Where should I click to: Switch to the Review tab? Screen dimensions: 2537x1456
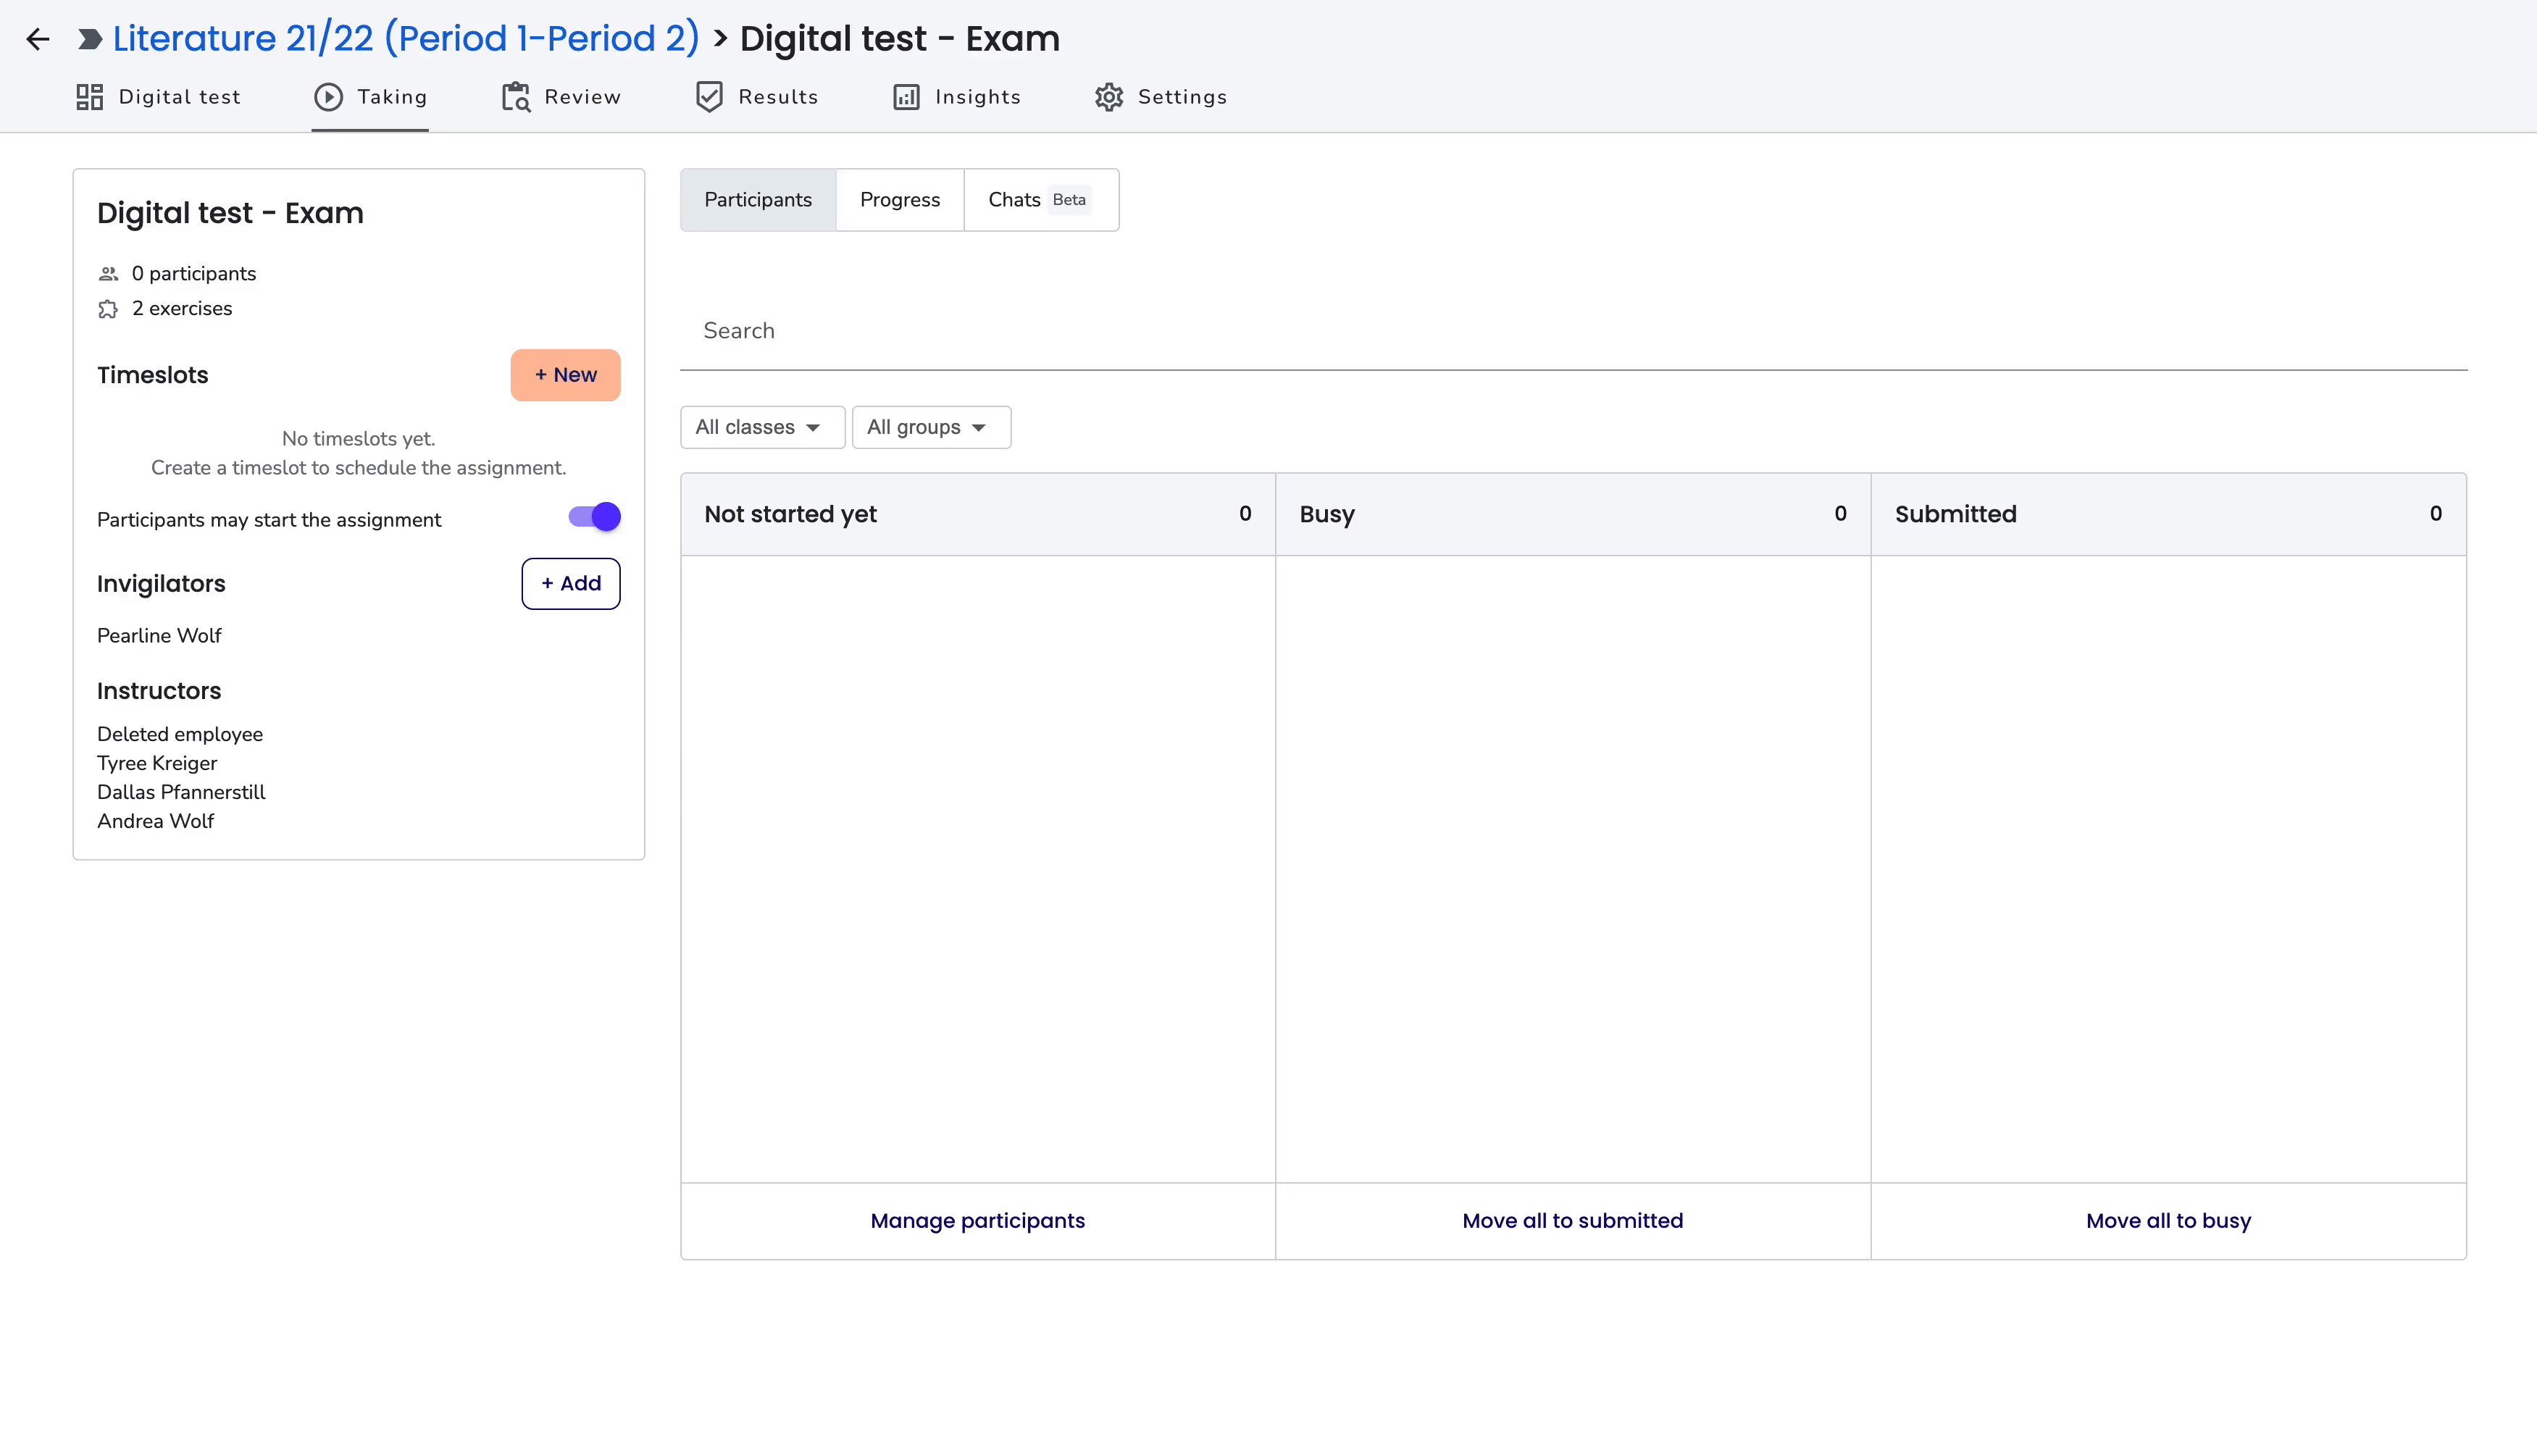561,97
